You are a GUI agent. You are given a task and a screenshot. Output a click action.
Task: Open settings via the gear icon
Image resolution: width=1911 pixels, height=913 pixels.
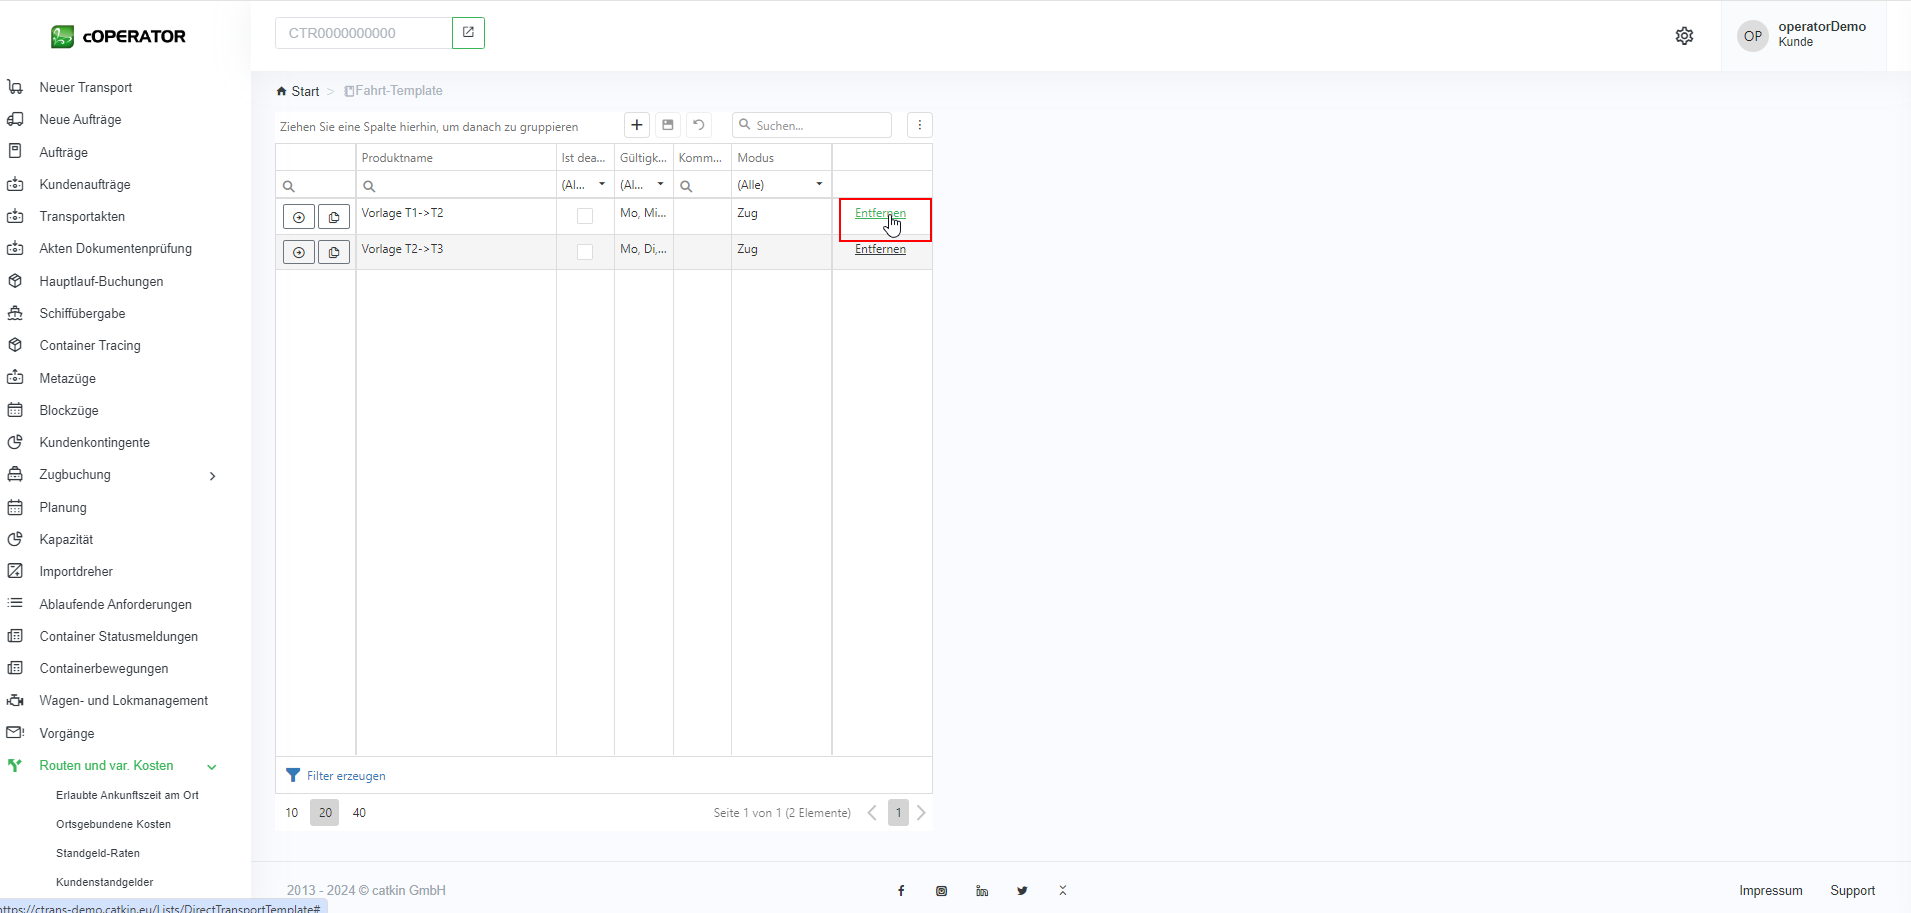[1684, 36]
